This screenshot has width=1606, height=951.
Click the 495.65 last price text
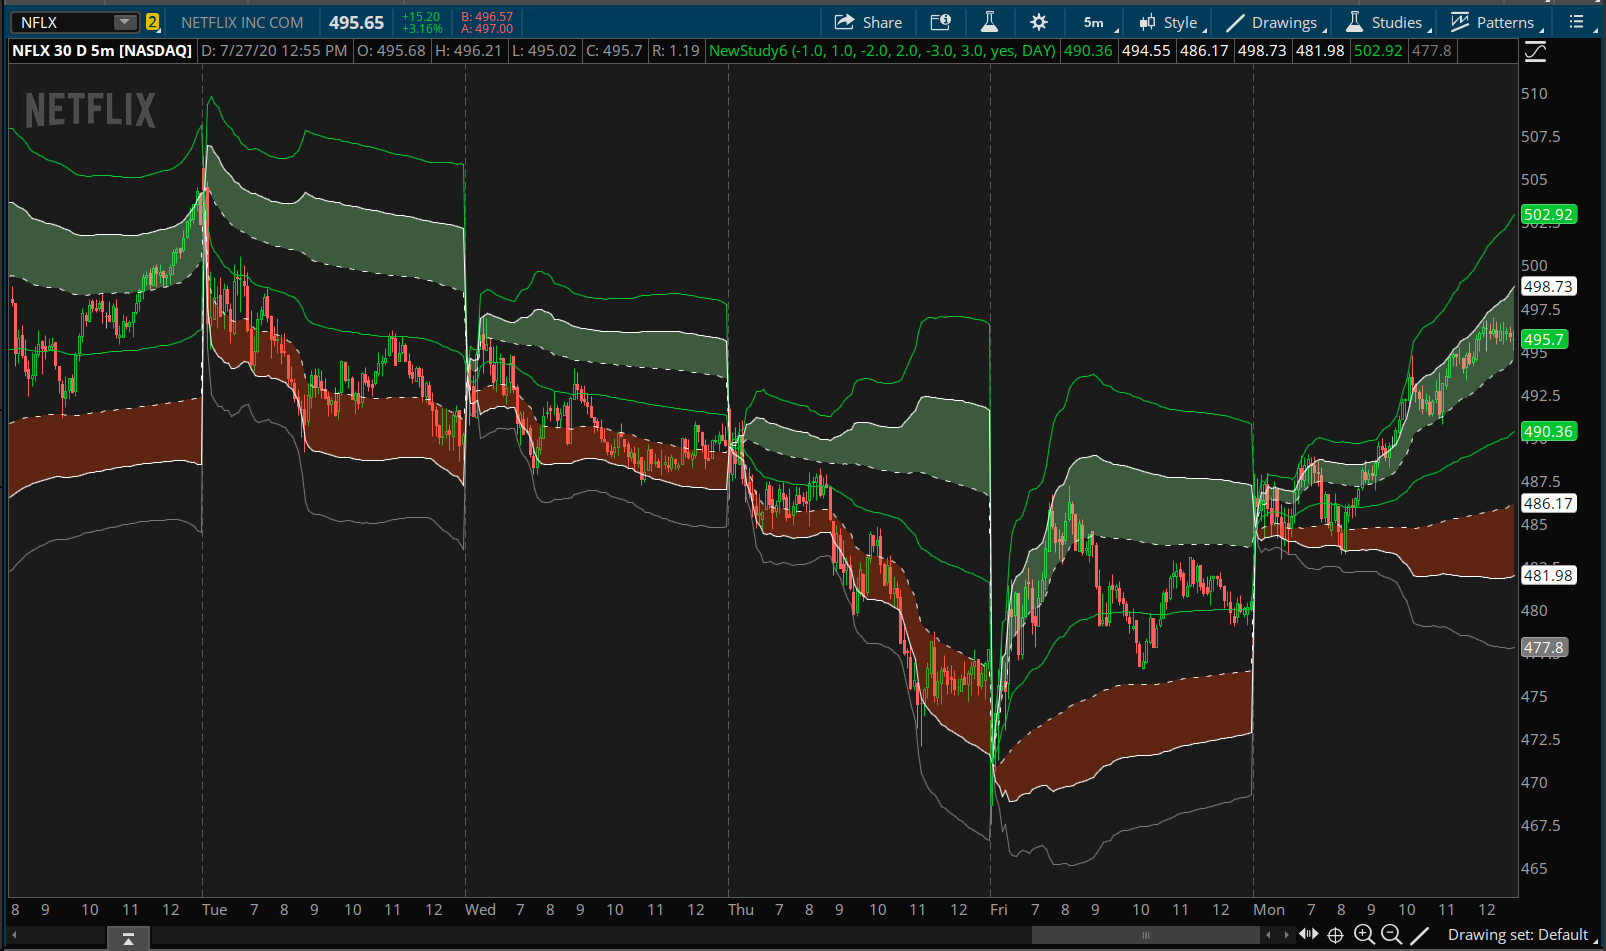(357, 22)
